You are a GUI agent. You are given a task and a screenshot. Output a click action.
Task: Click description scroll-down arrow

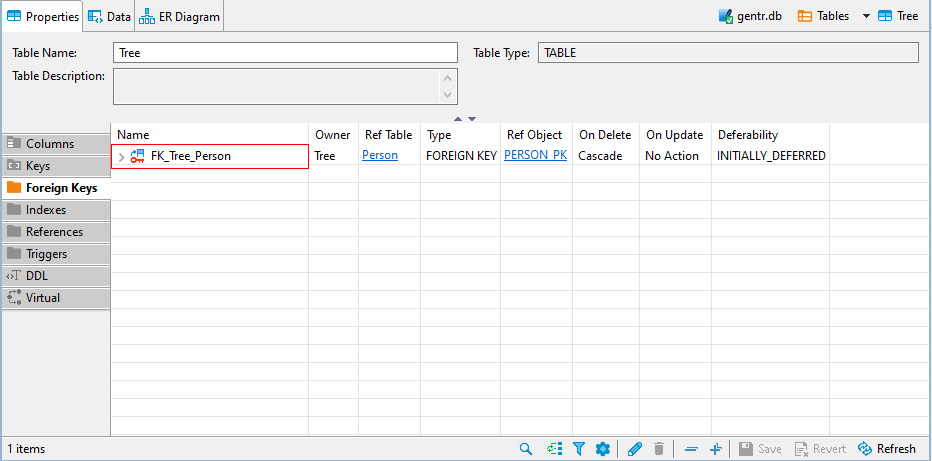tap(448, 94)
